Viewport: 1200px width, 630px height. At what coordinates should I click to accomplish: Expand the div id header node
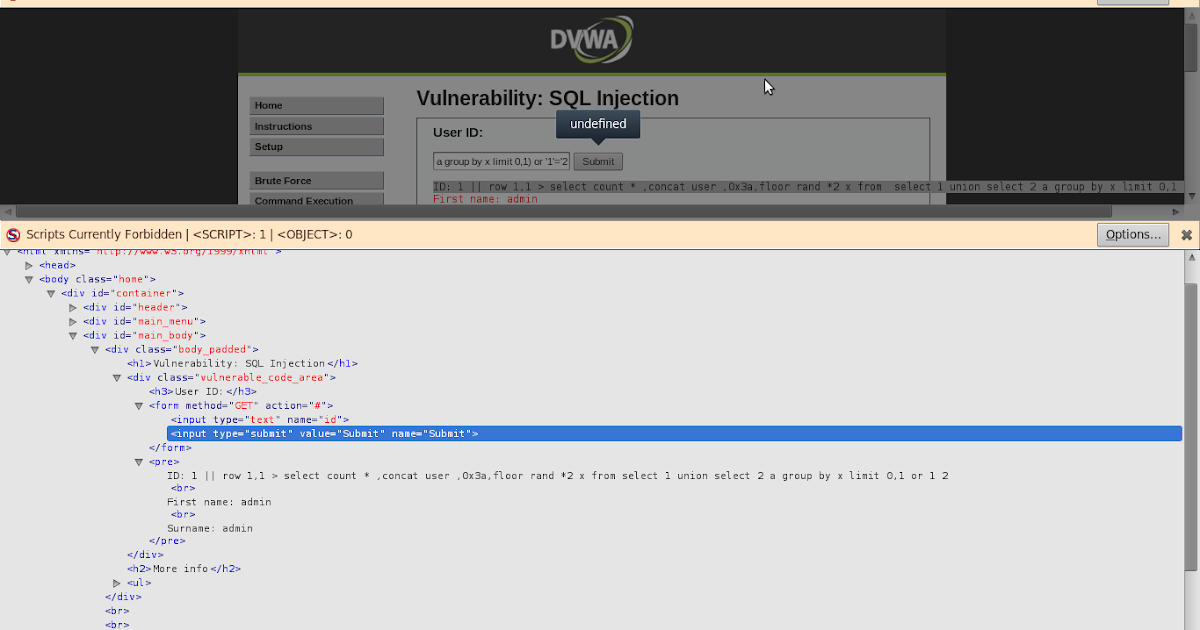(73, 307)
